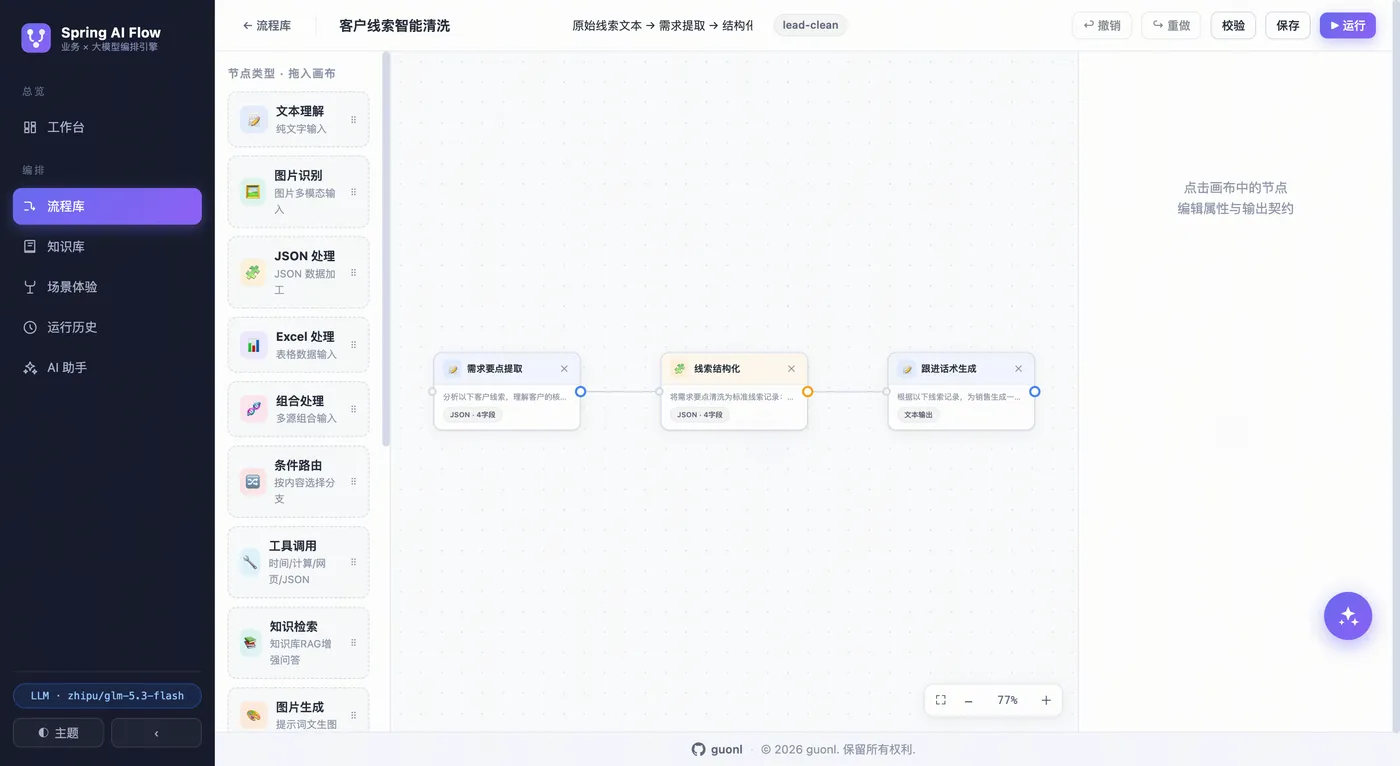1400x766 pixels.
Task: Click the drag handle on 条件路由 card
Action: (353, 482)
